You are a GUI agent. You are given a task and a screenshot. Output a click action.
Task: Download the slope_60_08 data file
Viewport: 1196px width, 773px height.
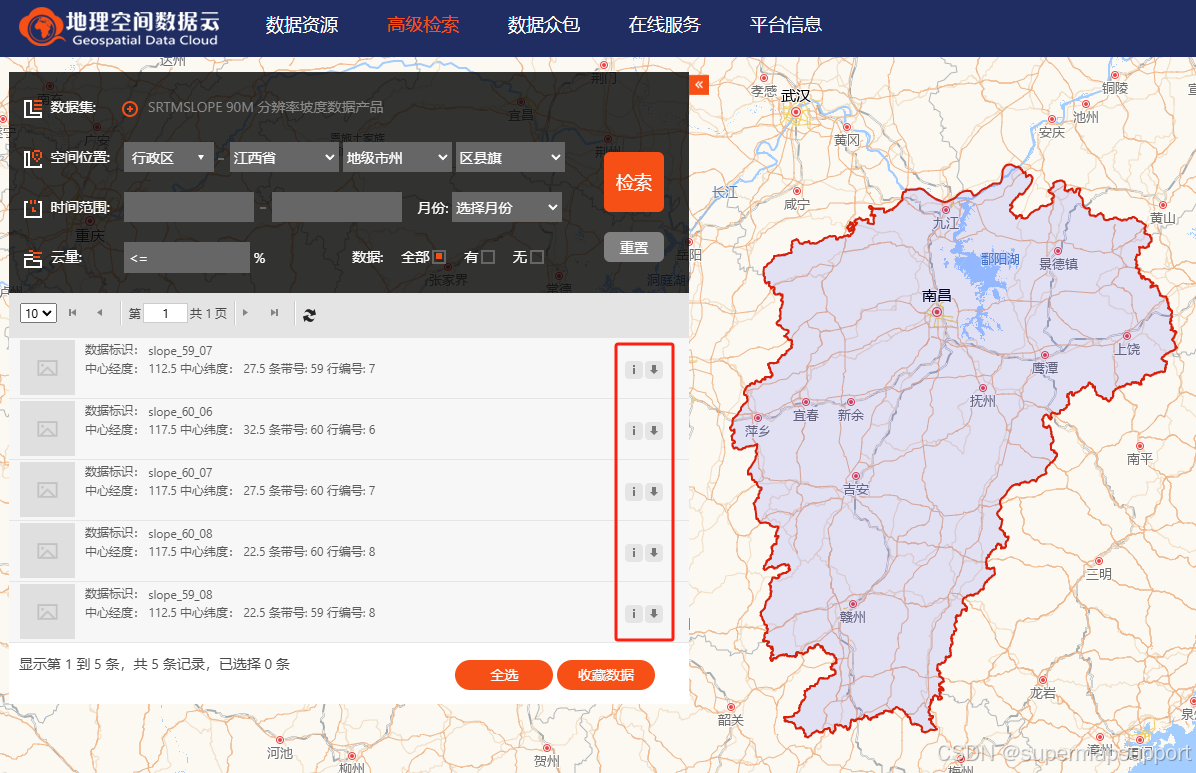653,552
